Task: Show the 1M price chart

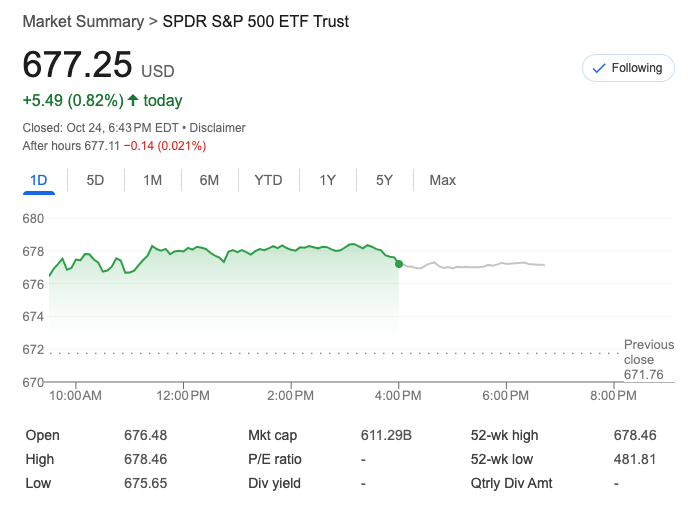Action: (152, 180)
